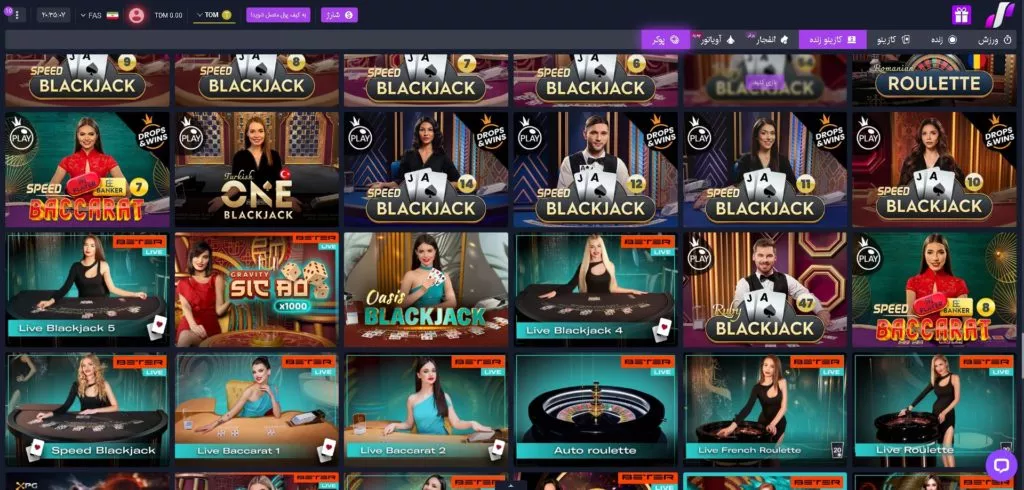Click the PLAY badge on Turkish ONE Blackjack

191,137
